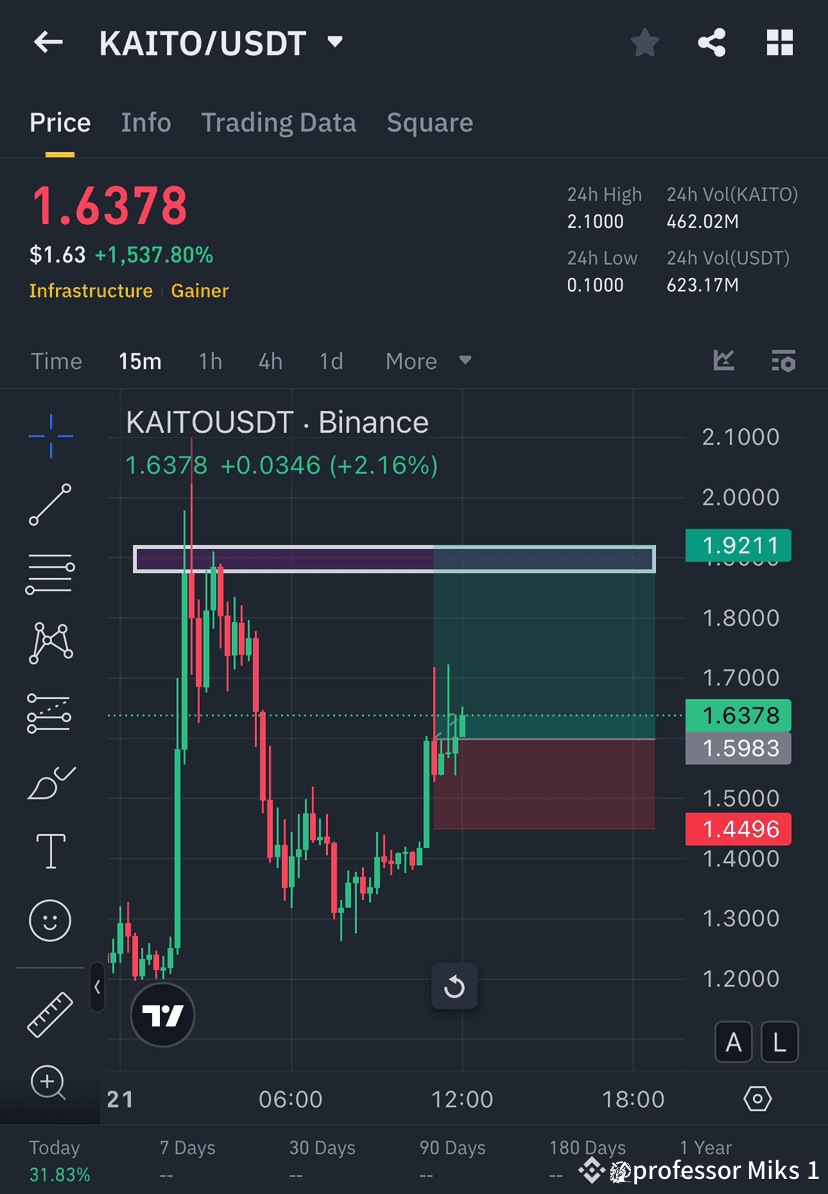Star KAITO/USDT as a favorite
The height and width of the screenshot is (1194, 828).
coord(644,42)
